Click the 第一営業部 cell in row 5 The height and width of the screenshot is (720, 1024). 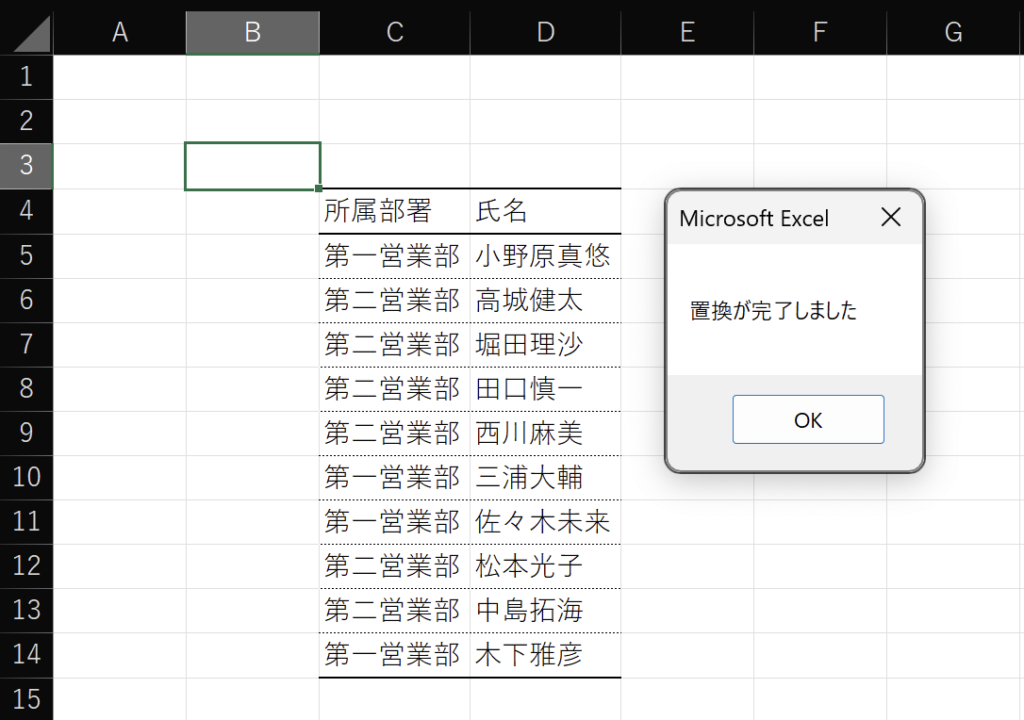pos(394,256)
